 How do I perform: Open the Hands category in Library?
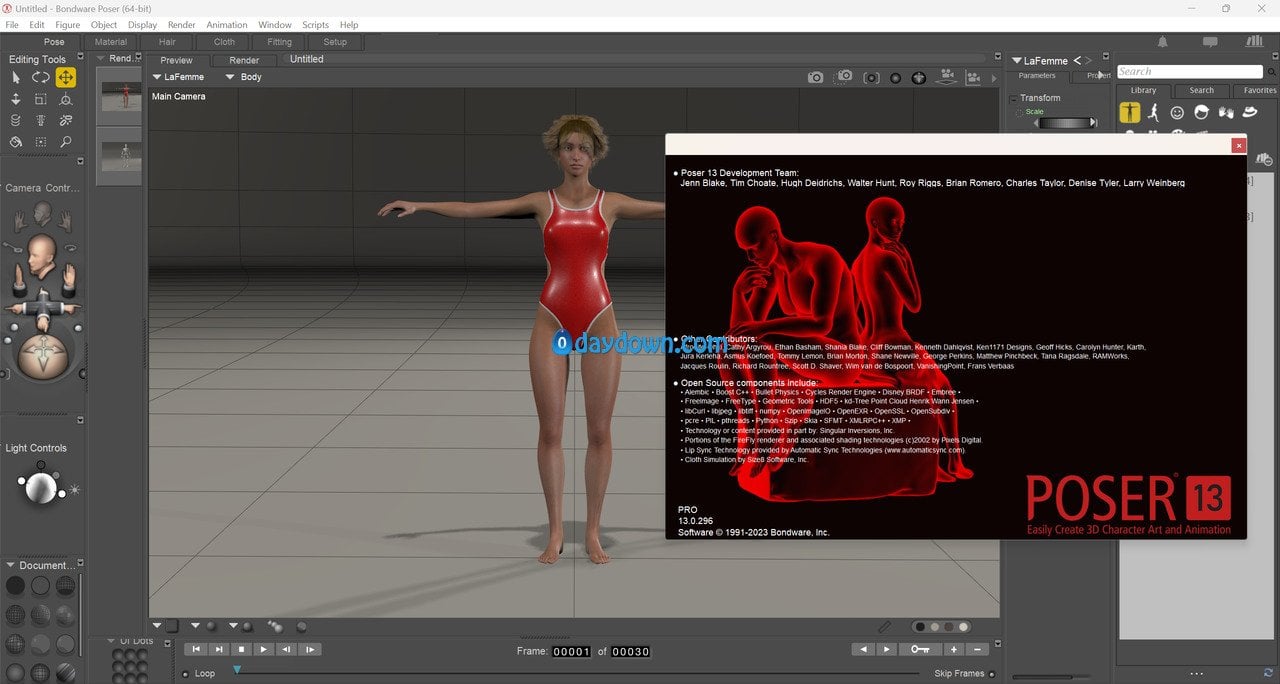pyautogui.click(x=1226, y=113)
